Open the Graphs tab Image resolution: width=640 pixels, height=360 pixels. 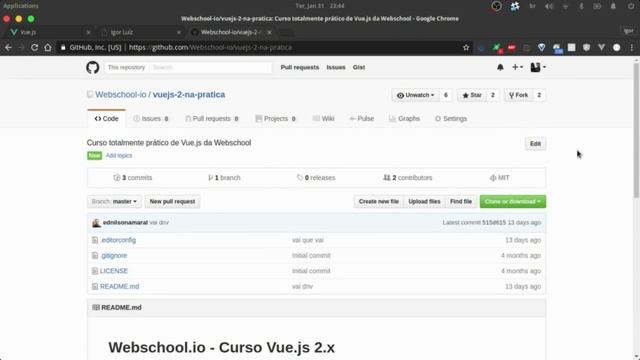[404, 119]
